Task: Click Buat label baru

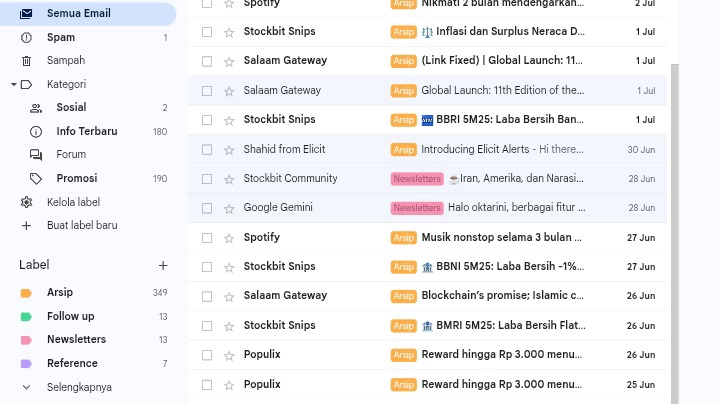Action: [82, 226]
